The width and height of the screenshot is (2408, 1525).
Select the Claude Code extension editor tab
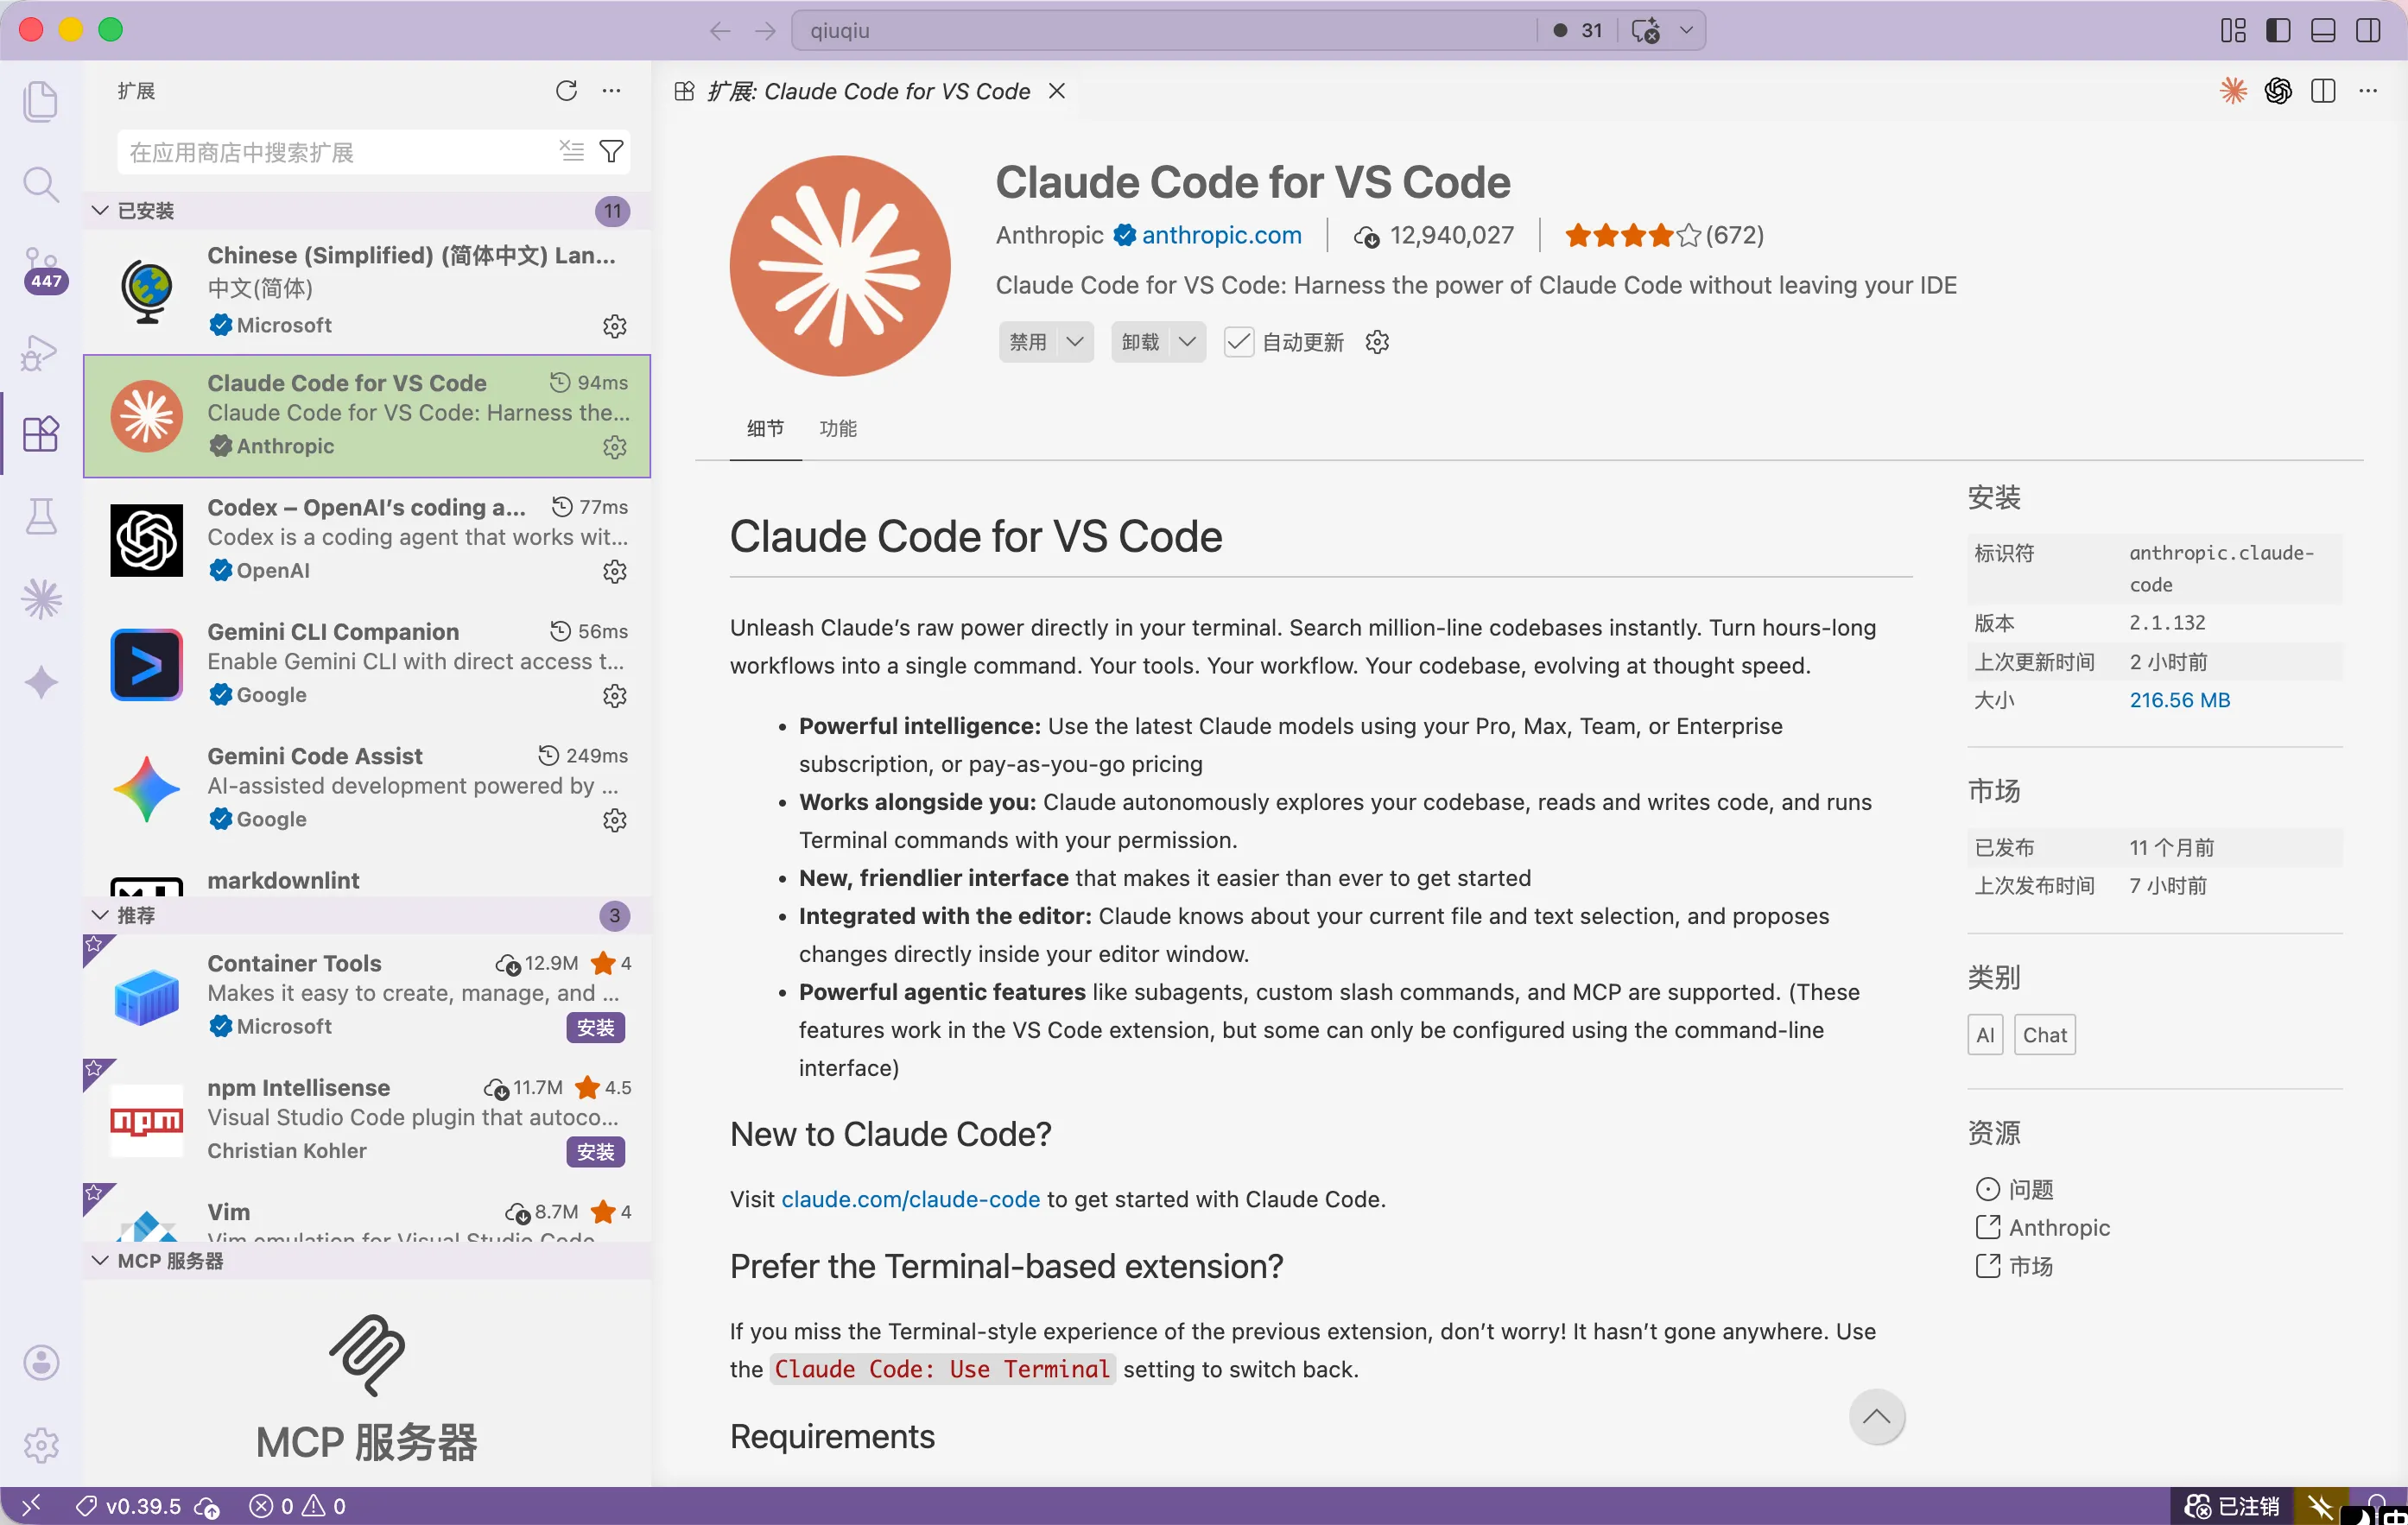pos(868,91)
